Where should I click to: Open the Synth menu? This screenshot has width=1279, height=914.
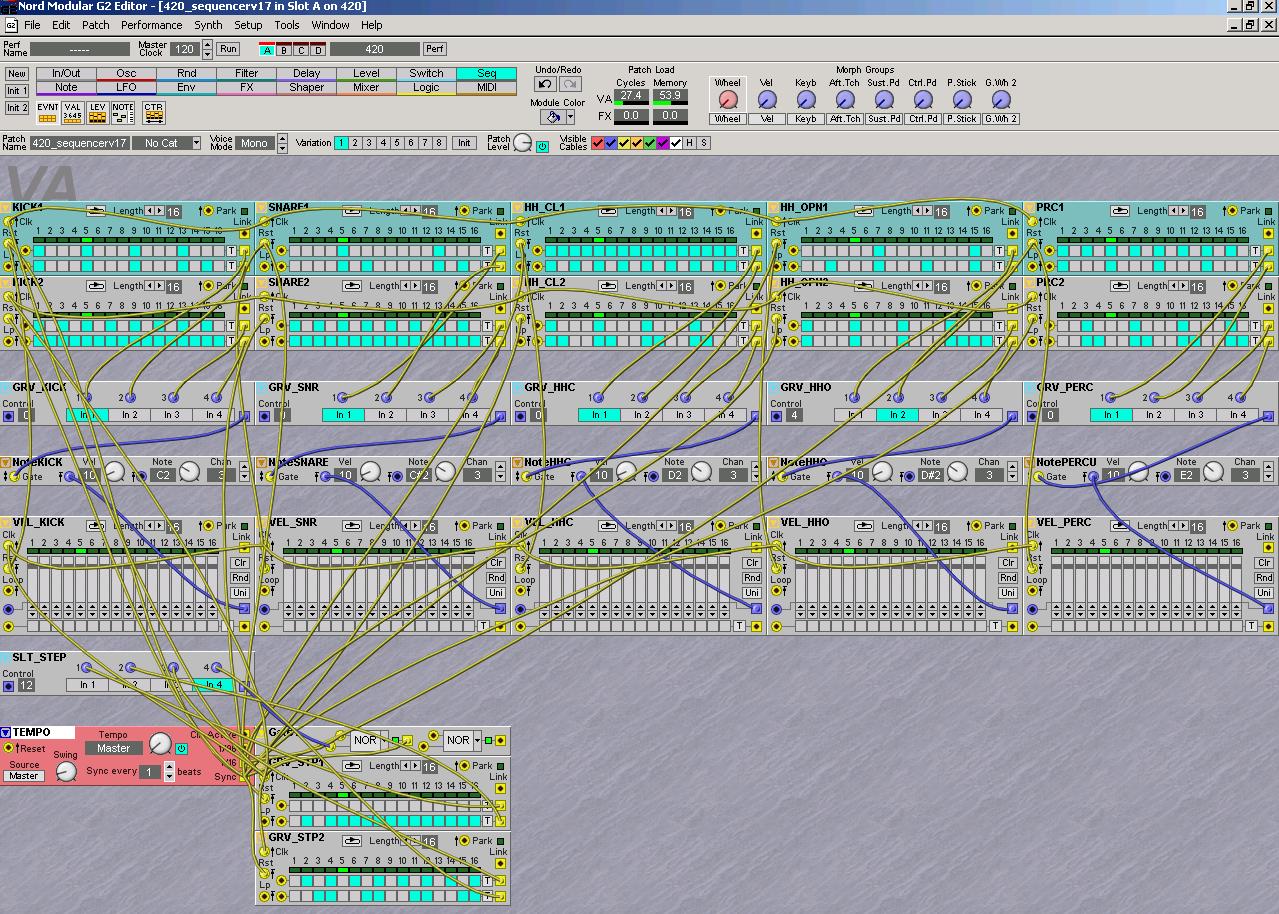(x=208, y=25)
